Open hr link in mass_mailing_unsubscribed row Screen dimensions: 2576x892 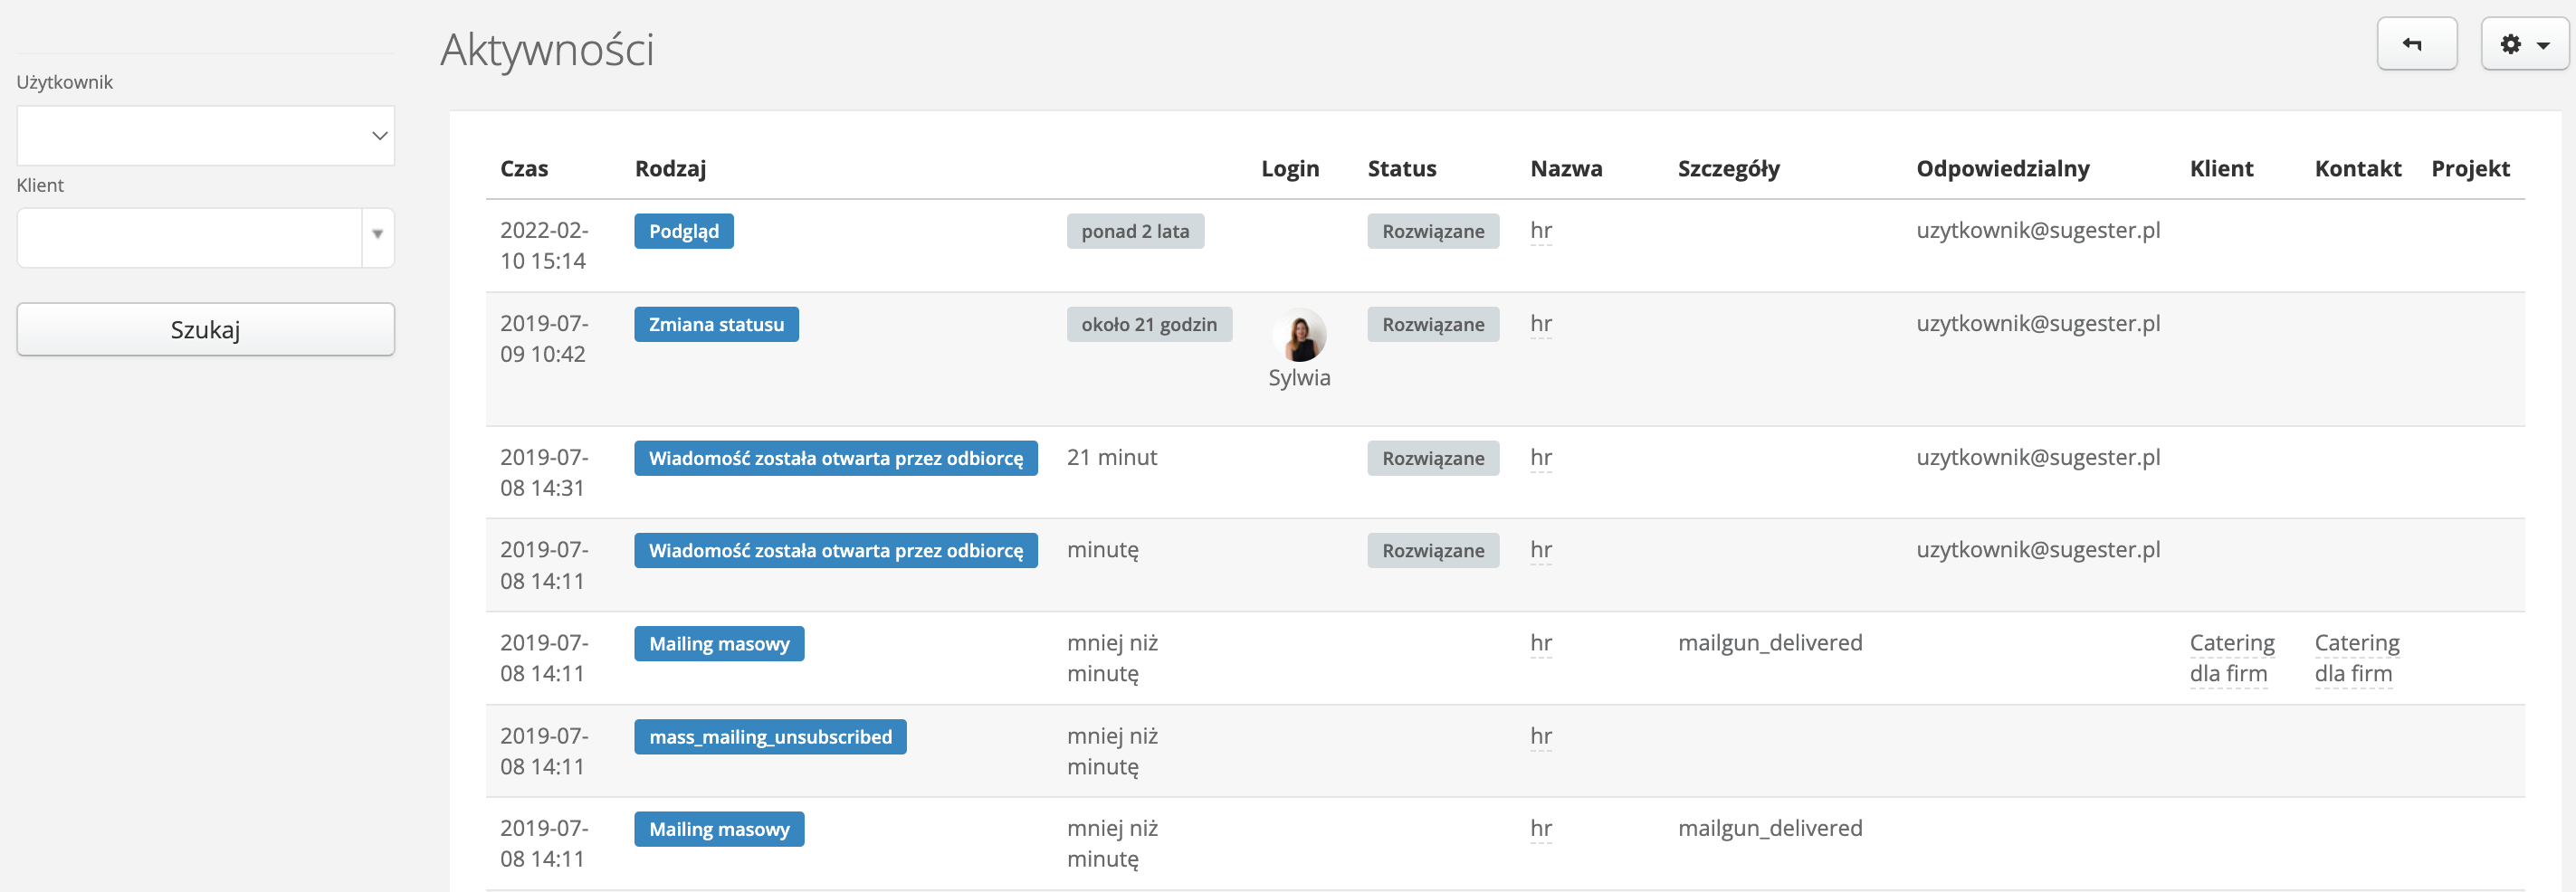pyautogui.click(x=1540, y=737)
